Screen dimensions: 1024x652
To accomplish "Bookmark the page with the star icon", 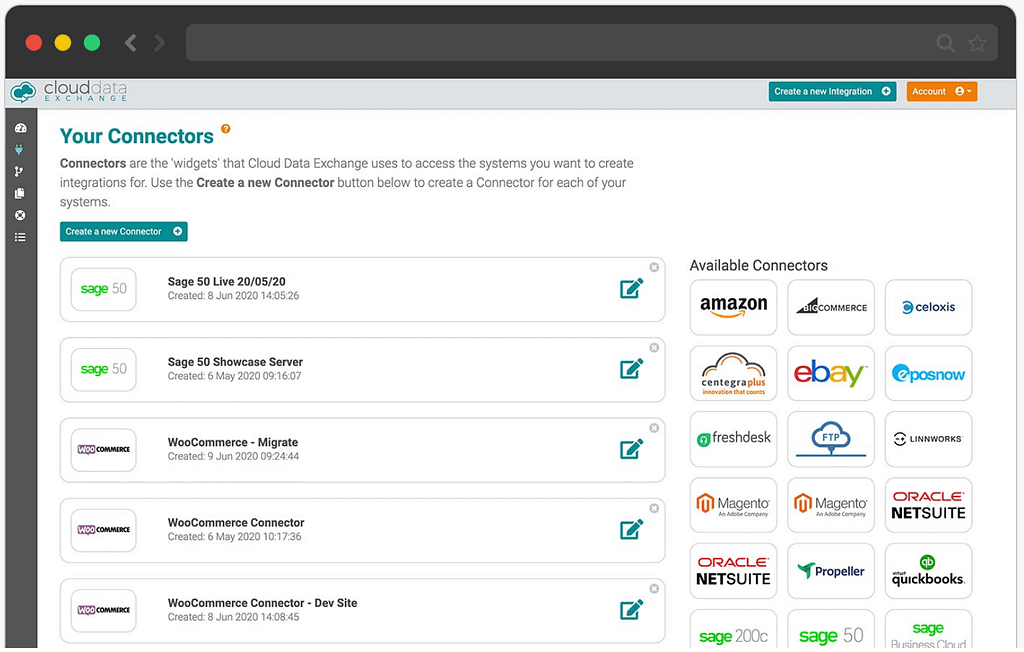I will (977, 43).
